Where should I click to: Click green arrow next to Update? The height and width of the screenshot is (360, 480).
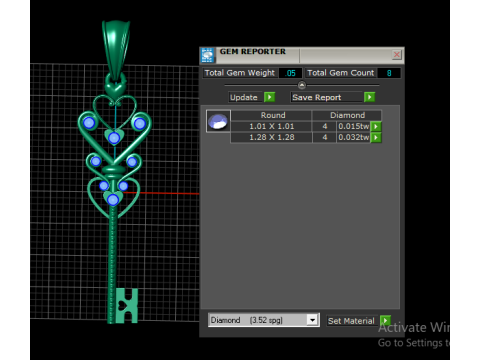269,97
